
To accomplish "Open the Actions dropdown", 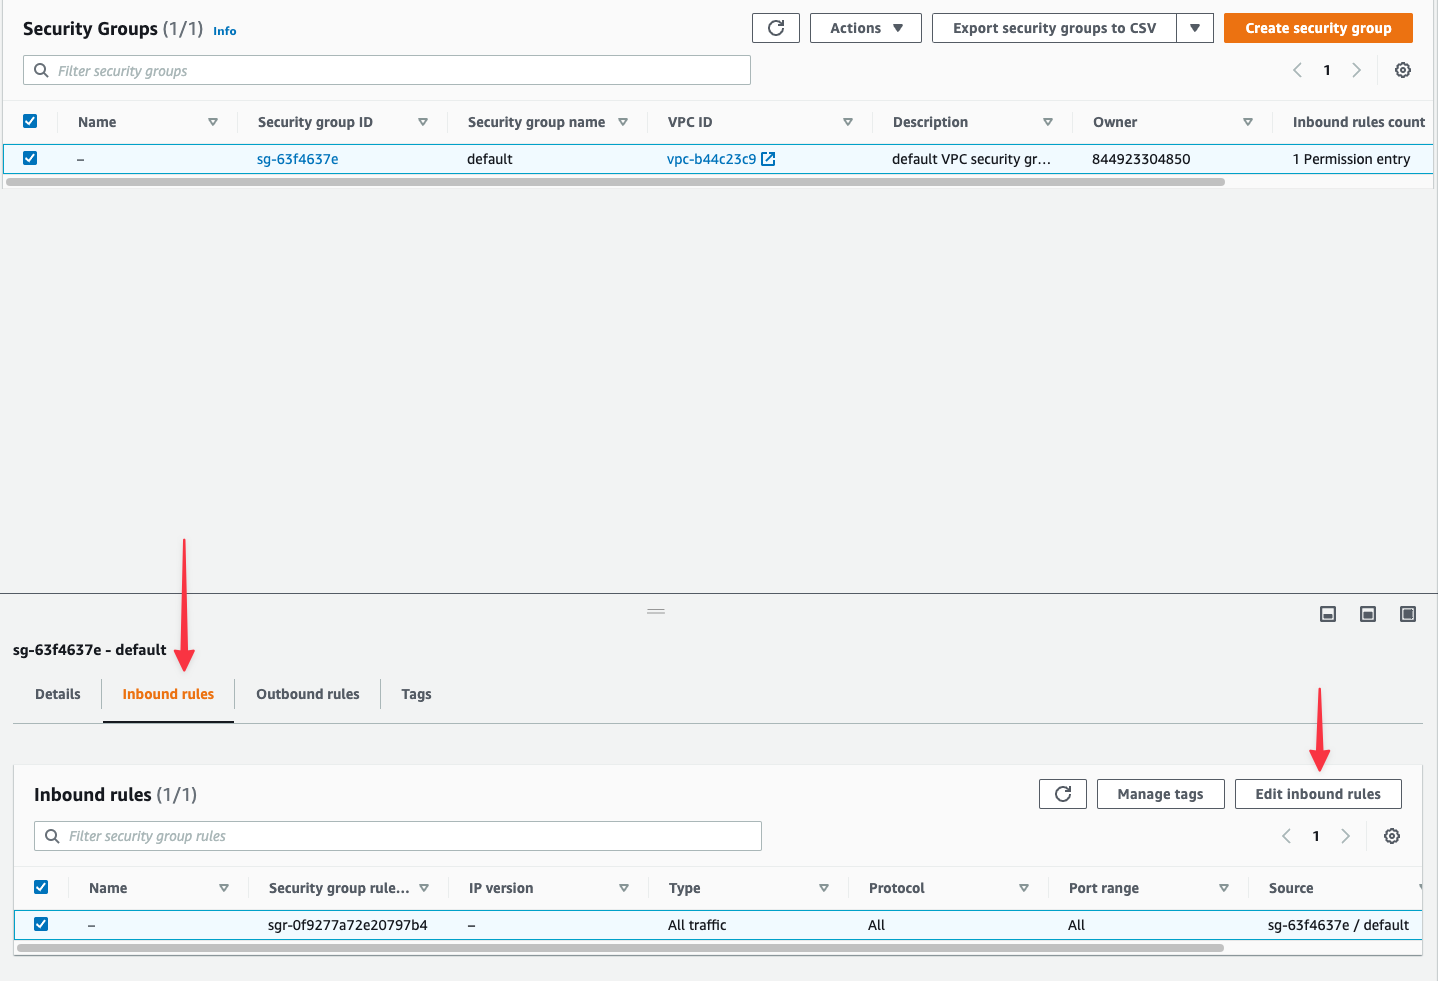I will 865,27.
